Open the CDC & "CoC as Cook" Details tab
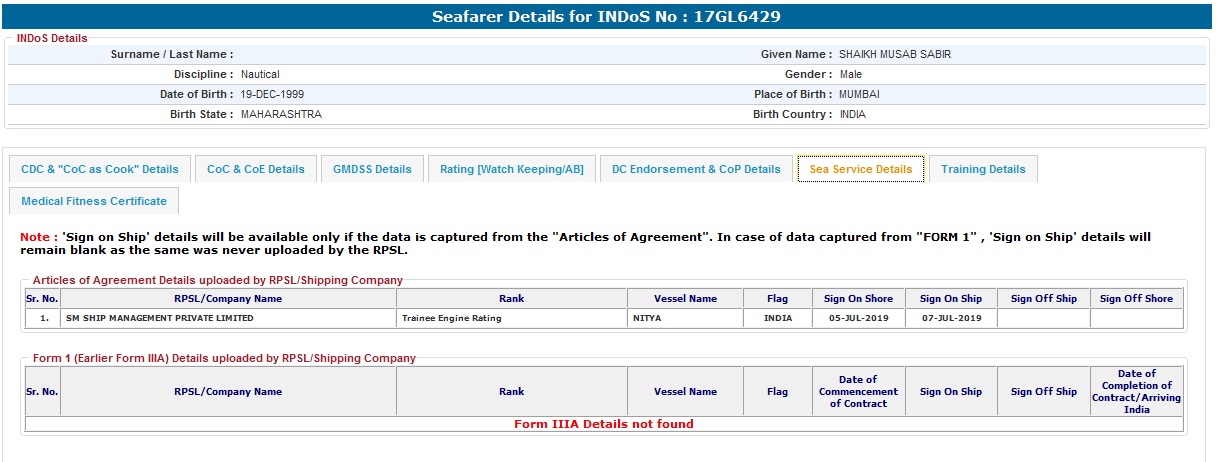This screenshot has width=1224, height=462. pos(100,169)
